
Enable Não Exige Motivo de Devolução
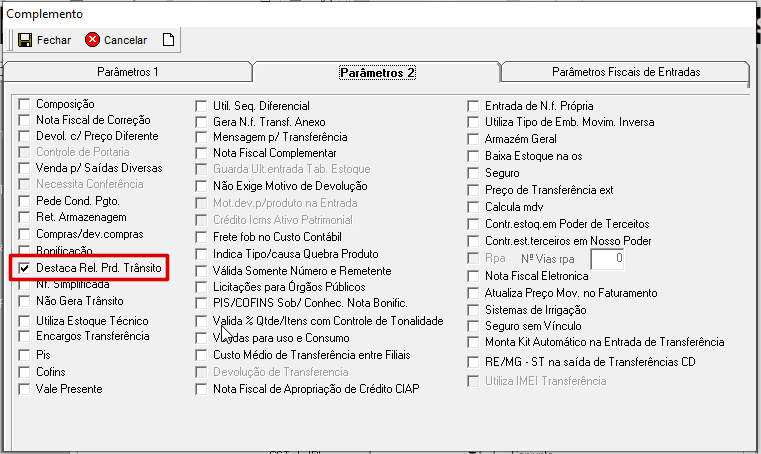(201, 186)
